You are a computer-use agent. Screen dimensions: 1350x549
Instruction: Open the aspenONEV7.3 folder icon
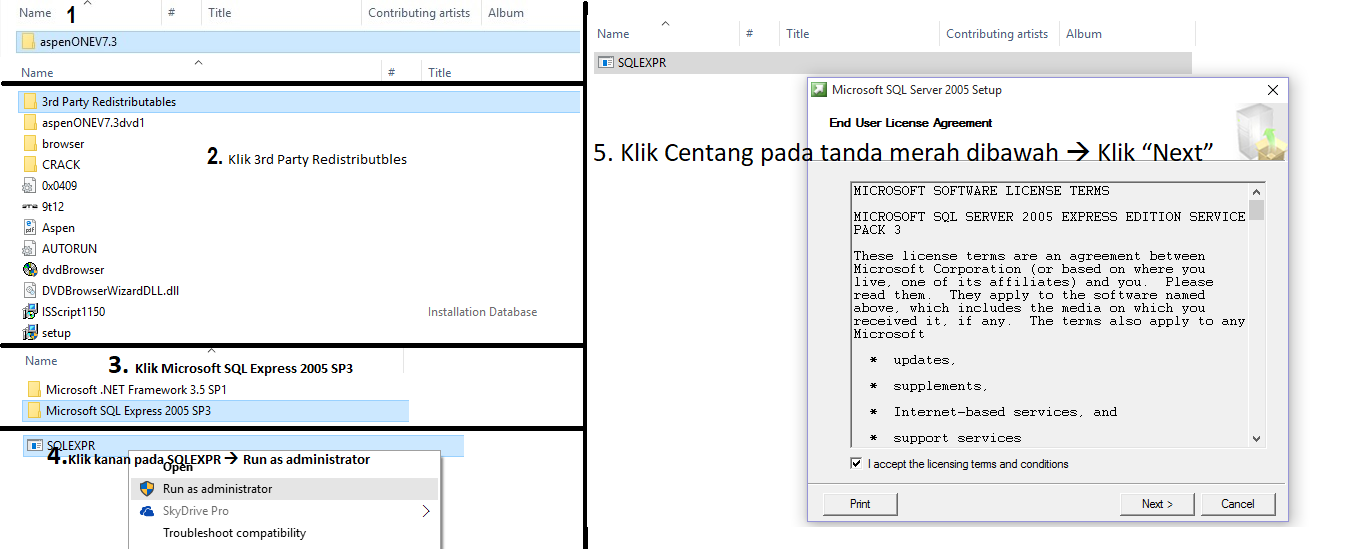[x=28, y=42]
